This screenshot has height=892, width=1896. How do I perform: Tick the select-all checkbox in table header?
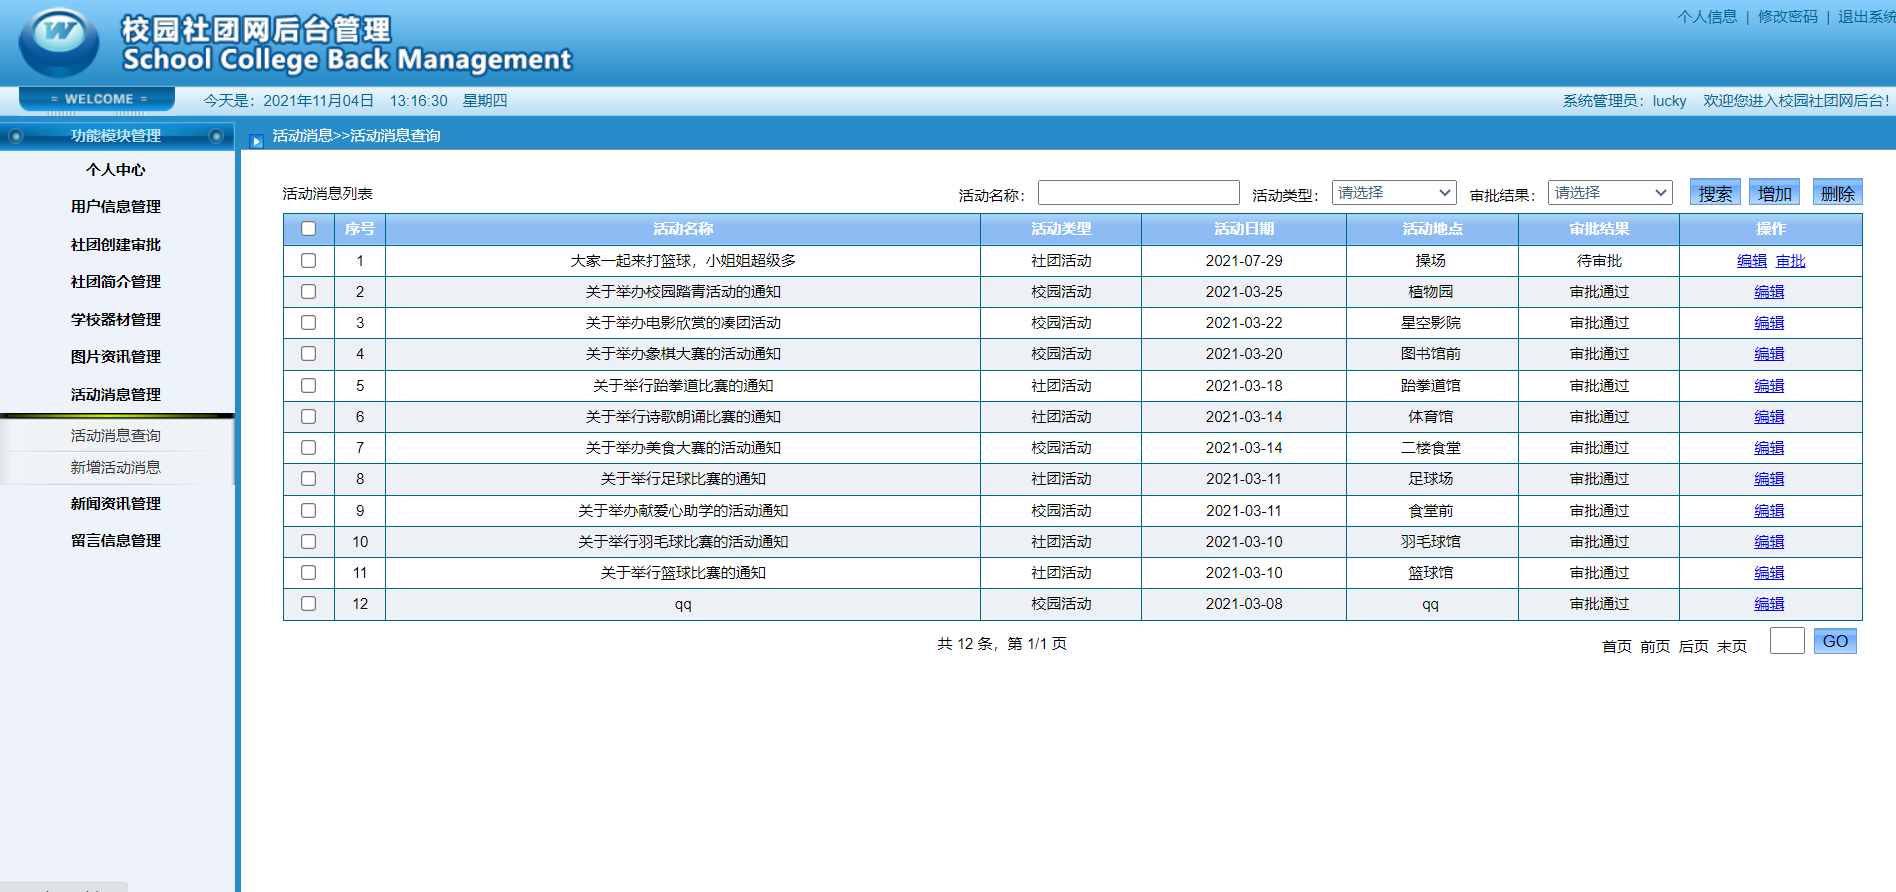pyautogui.click(x=308, y=229)
